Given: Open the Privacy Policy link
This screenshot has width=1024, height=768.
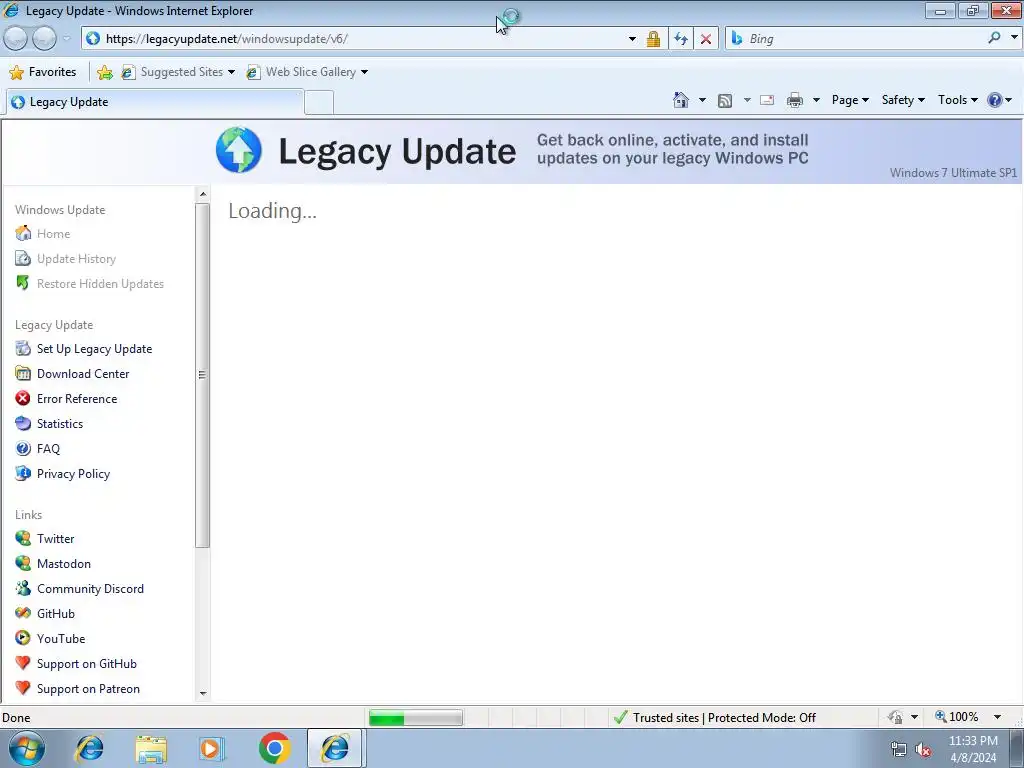Looking at the screenshot, I should point(73,473).
